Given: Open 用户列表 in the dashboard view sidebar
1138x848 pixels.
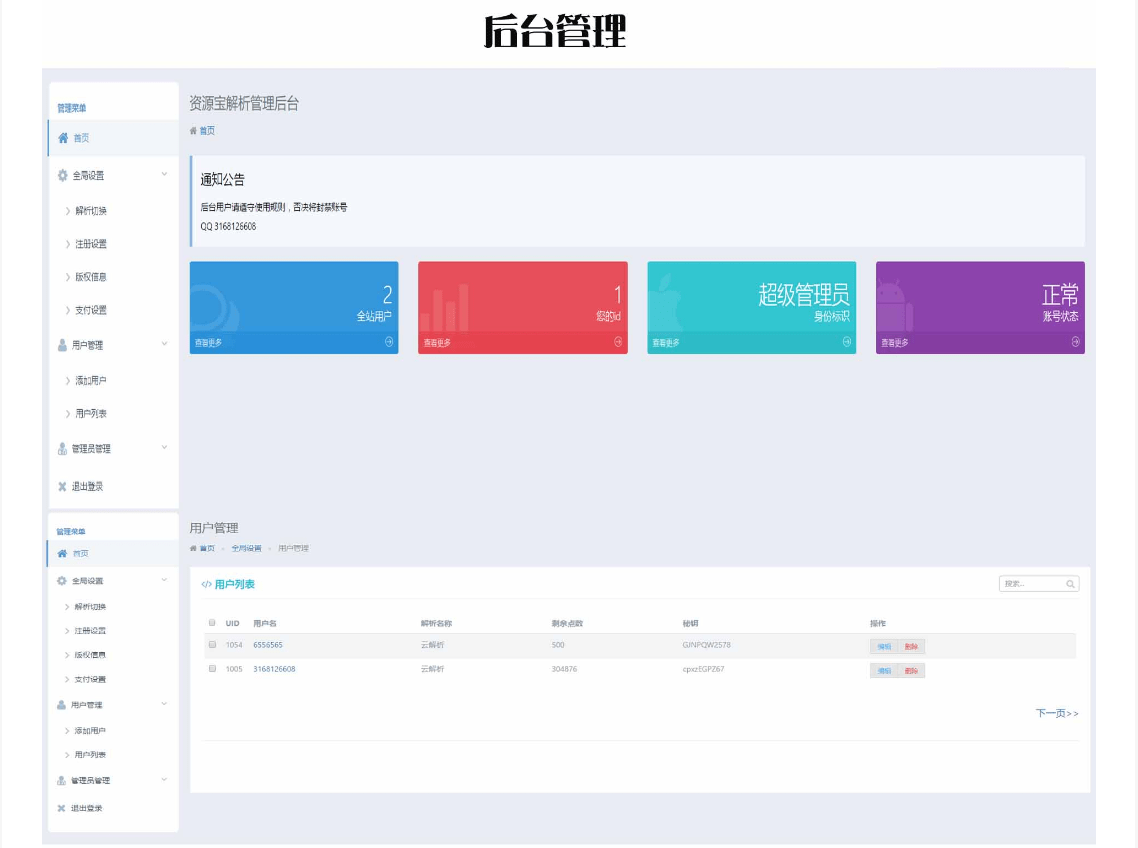Looking at the screenshot, I should [x=91, y=414].
